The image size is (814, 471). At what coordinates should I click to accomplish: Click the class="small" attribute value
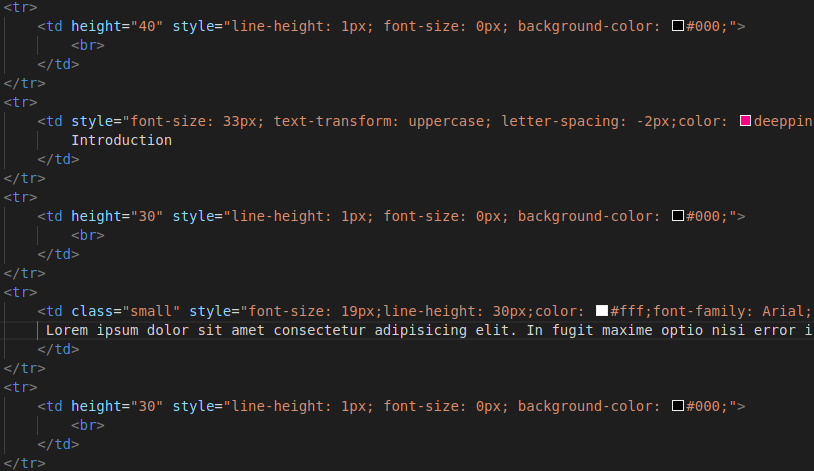pyautogui.click(x=151, y=311)
